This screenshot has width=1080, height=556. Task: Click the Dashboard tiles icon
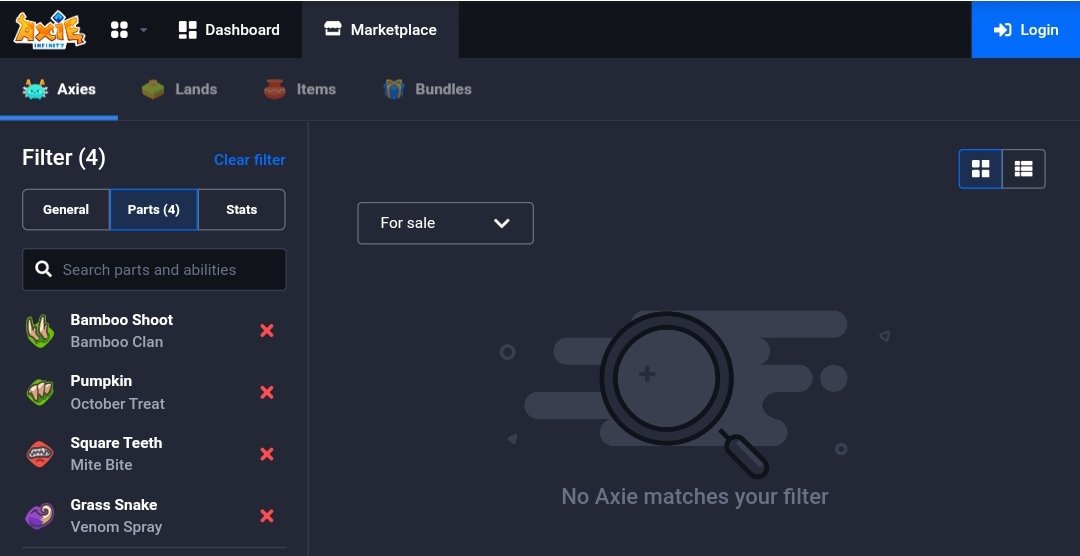click(187, 30)
